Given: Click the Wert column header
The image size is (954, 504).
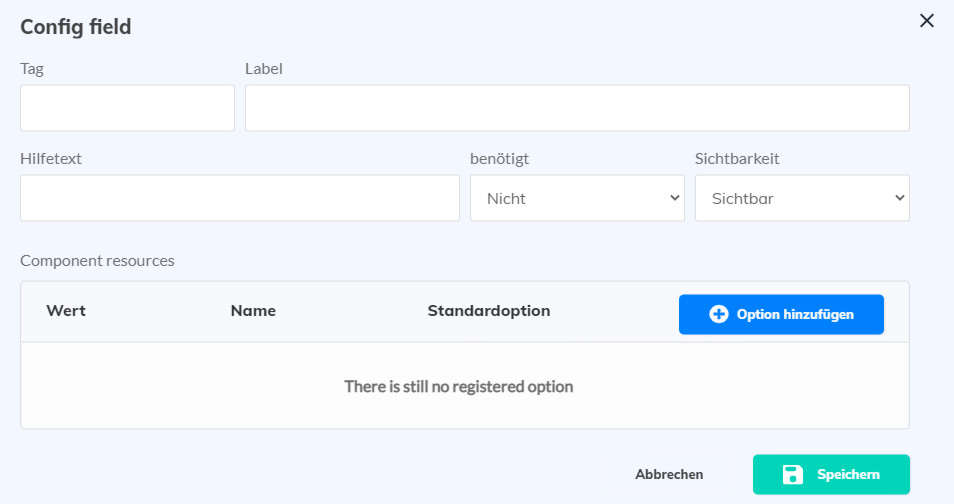Looking at the screenshot, I should (x=66, y=311).
